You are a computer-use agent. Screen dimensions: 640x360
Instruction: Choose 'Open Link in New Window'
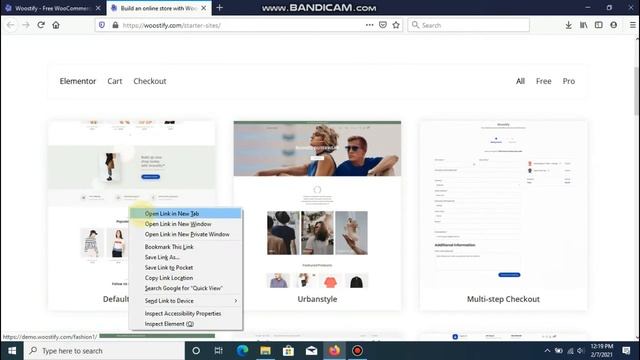186,224
